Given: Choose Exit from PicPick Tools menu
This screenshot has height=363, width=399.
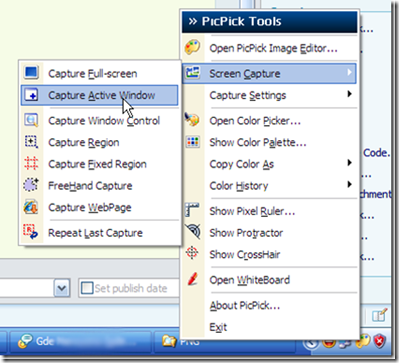Looking at the screenshot, I should pos(269,327).
